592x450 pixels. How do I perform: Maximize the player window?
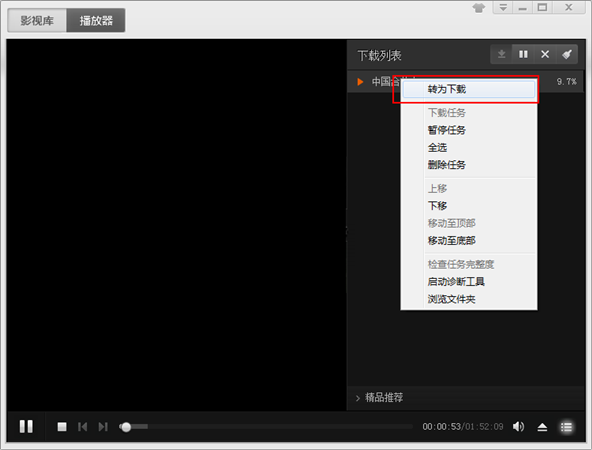pos(543,8)
